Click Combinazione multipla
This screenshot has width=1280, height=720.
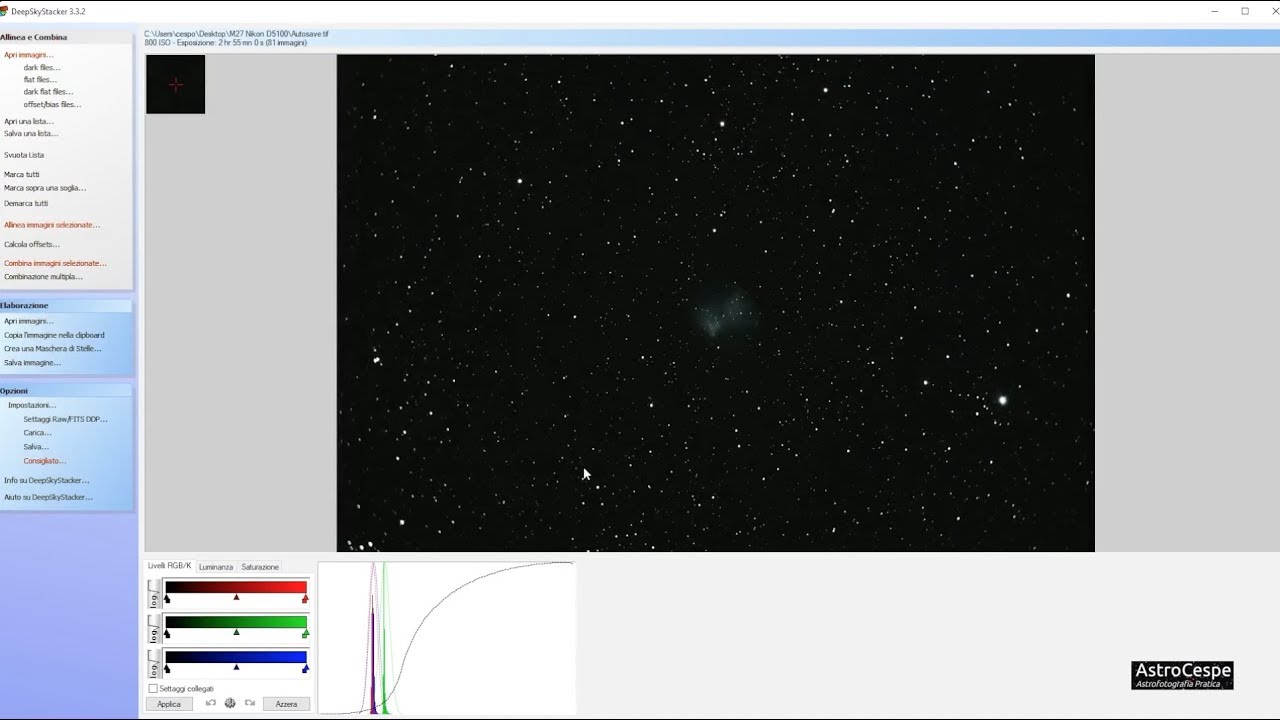43,276
